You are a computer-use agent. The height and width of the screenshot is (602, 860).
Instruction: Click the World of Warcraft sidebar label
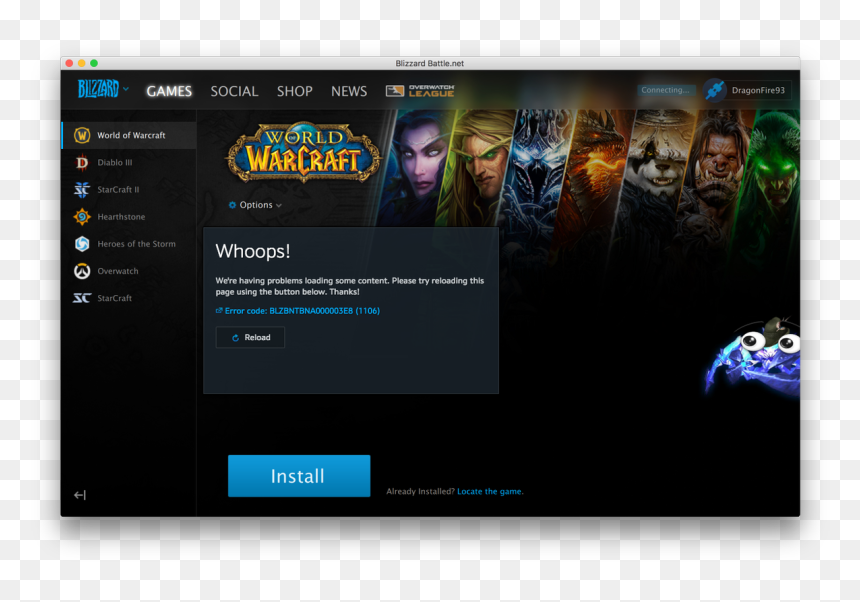point(131,135)
